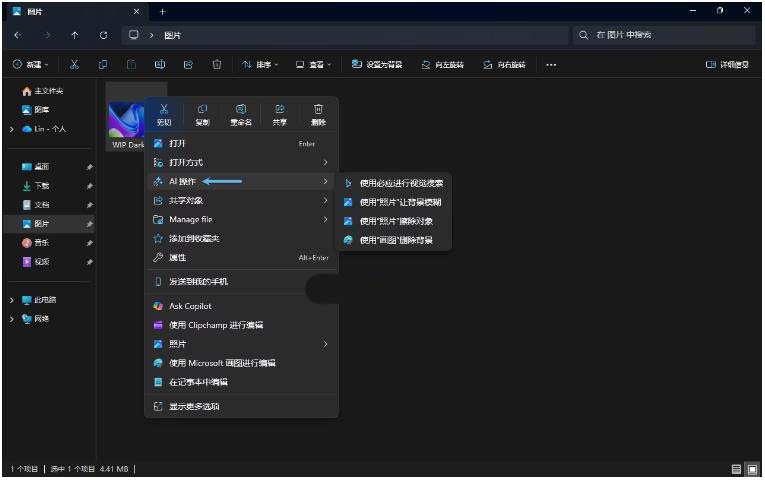Click 向左旋转 toolbar button
765x480 pixels.
pos(443,64)
